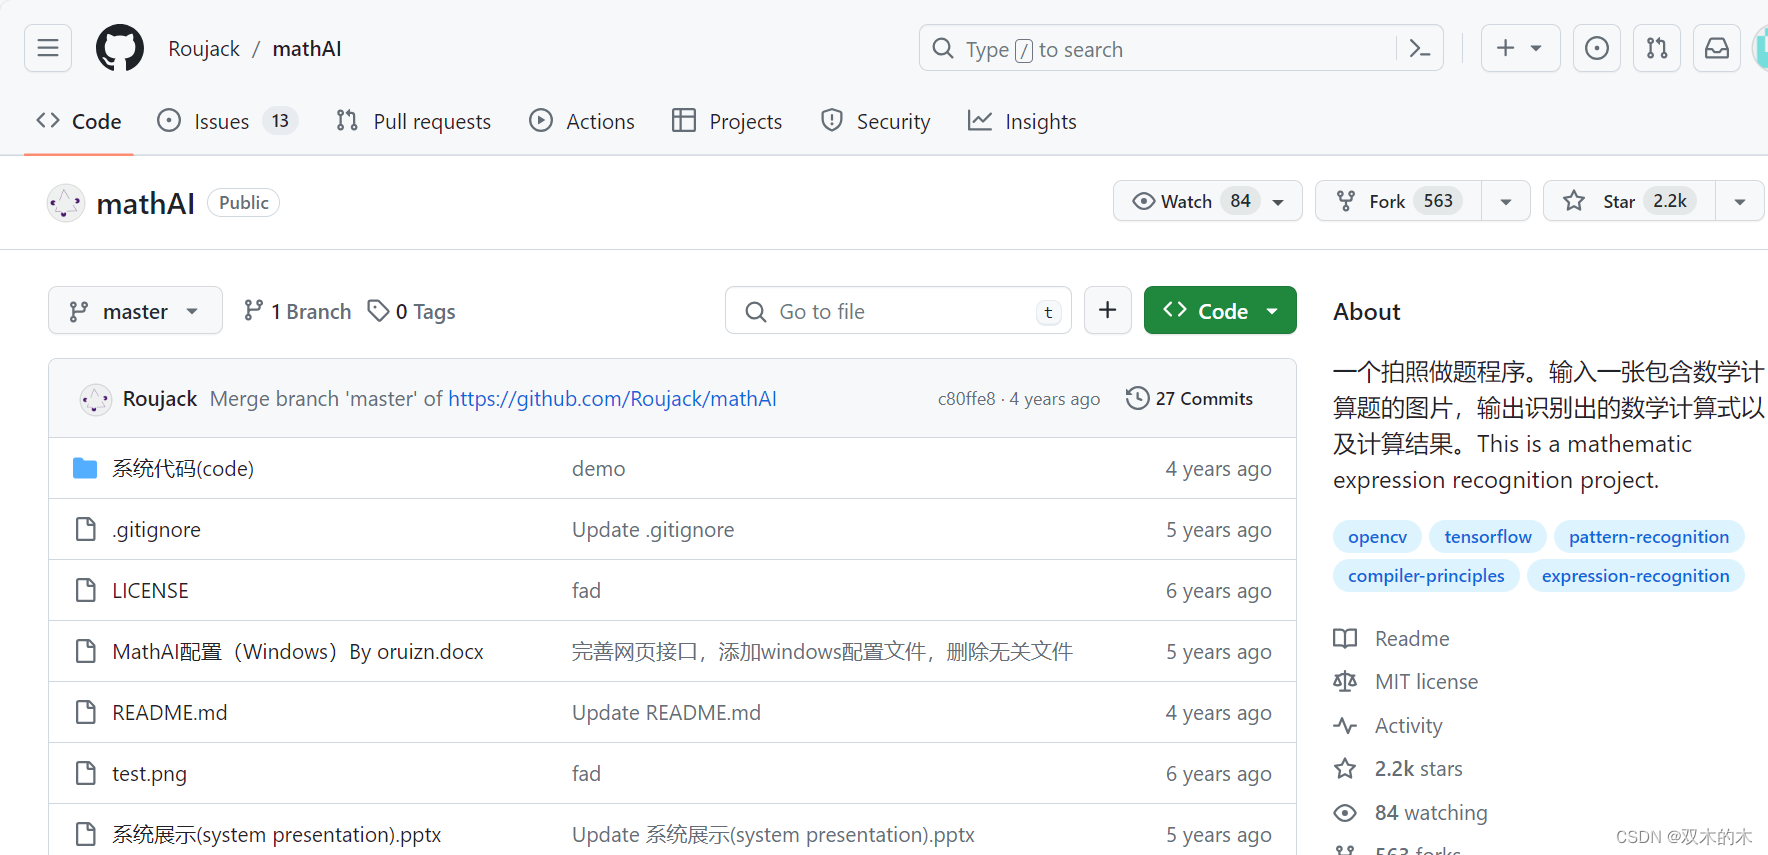The height and width of the screenshot is (855, 1768).
Task: Open README.md file
Action: click(170, 712)
